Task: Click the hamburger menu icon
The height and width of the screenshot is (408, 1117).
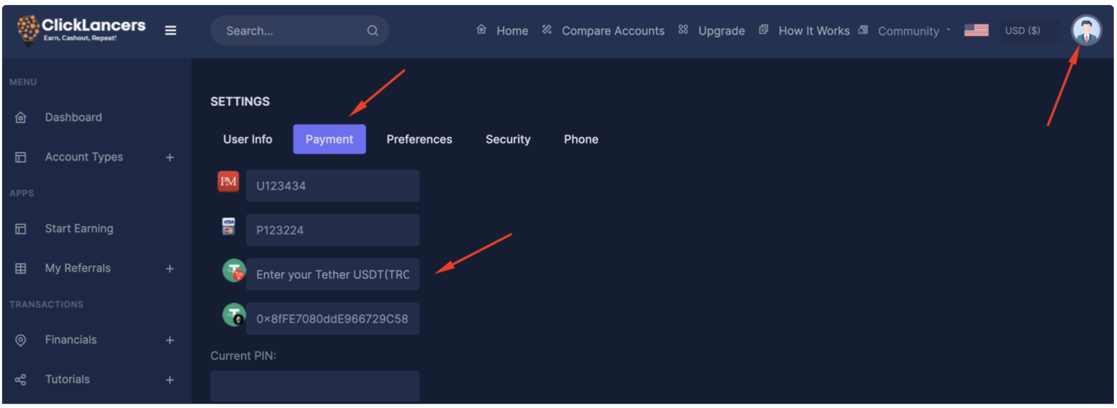Action: [x=170, y=30]
